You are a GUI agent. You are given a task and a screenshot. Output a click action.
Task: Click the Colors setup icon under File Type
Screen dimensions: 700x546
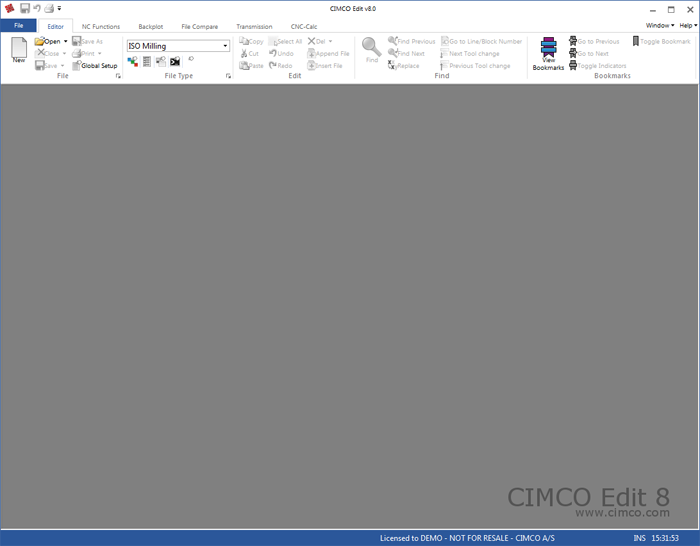[x=133, y=62]
